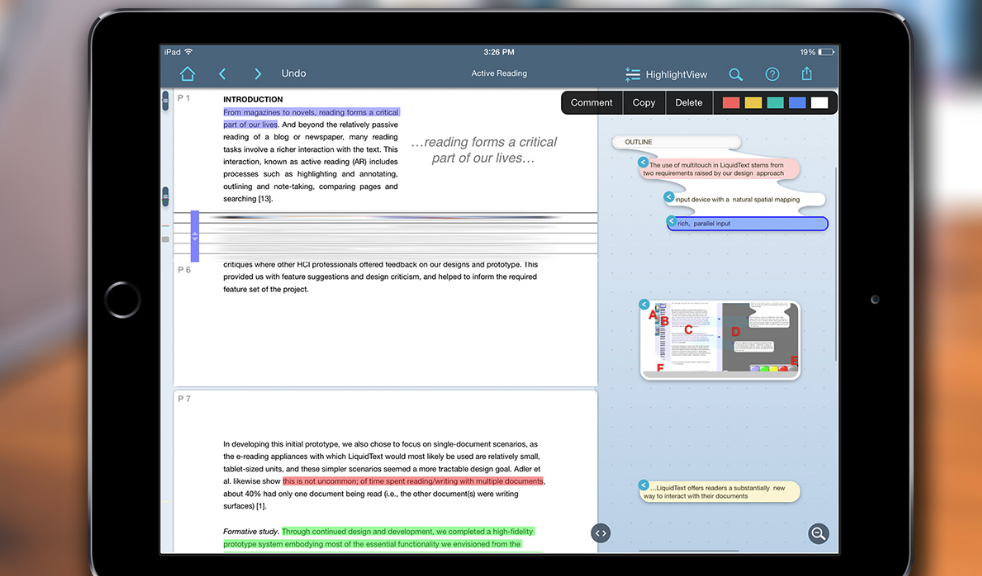Image resolution: width=982 pixels, height=576 pixels.
Task: Tap Undo in the toolbar
Action: (x=293, y=73)
